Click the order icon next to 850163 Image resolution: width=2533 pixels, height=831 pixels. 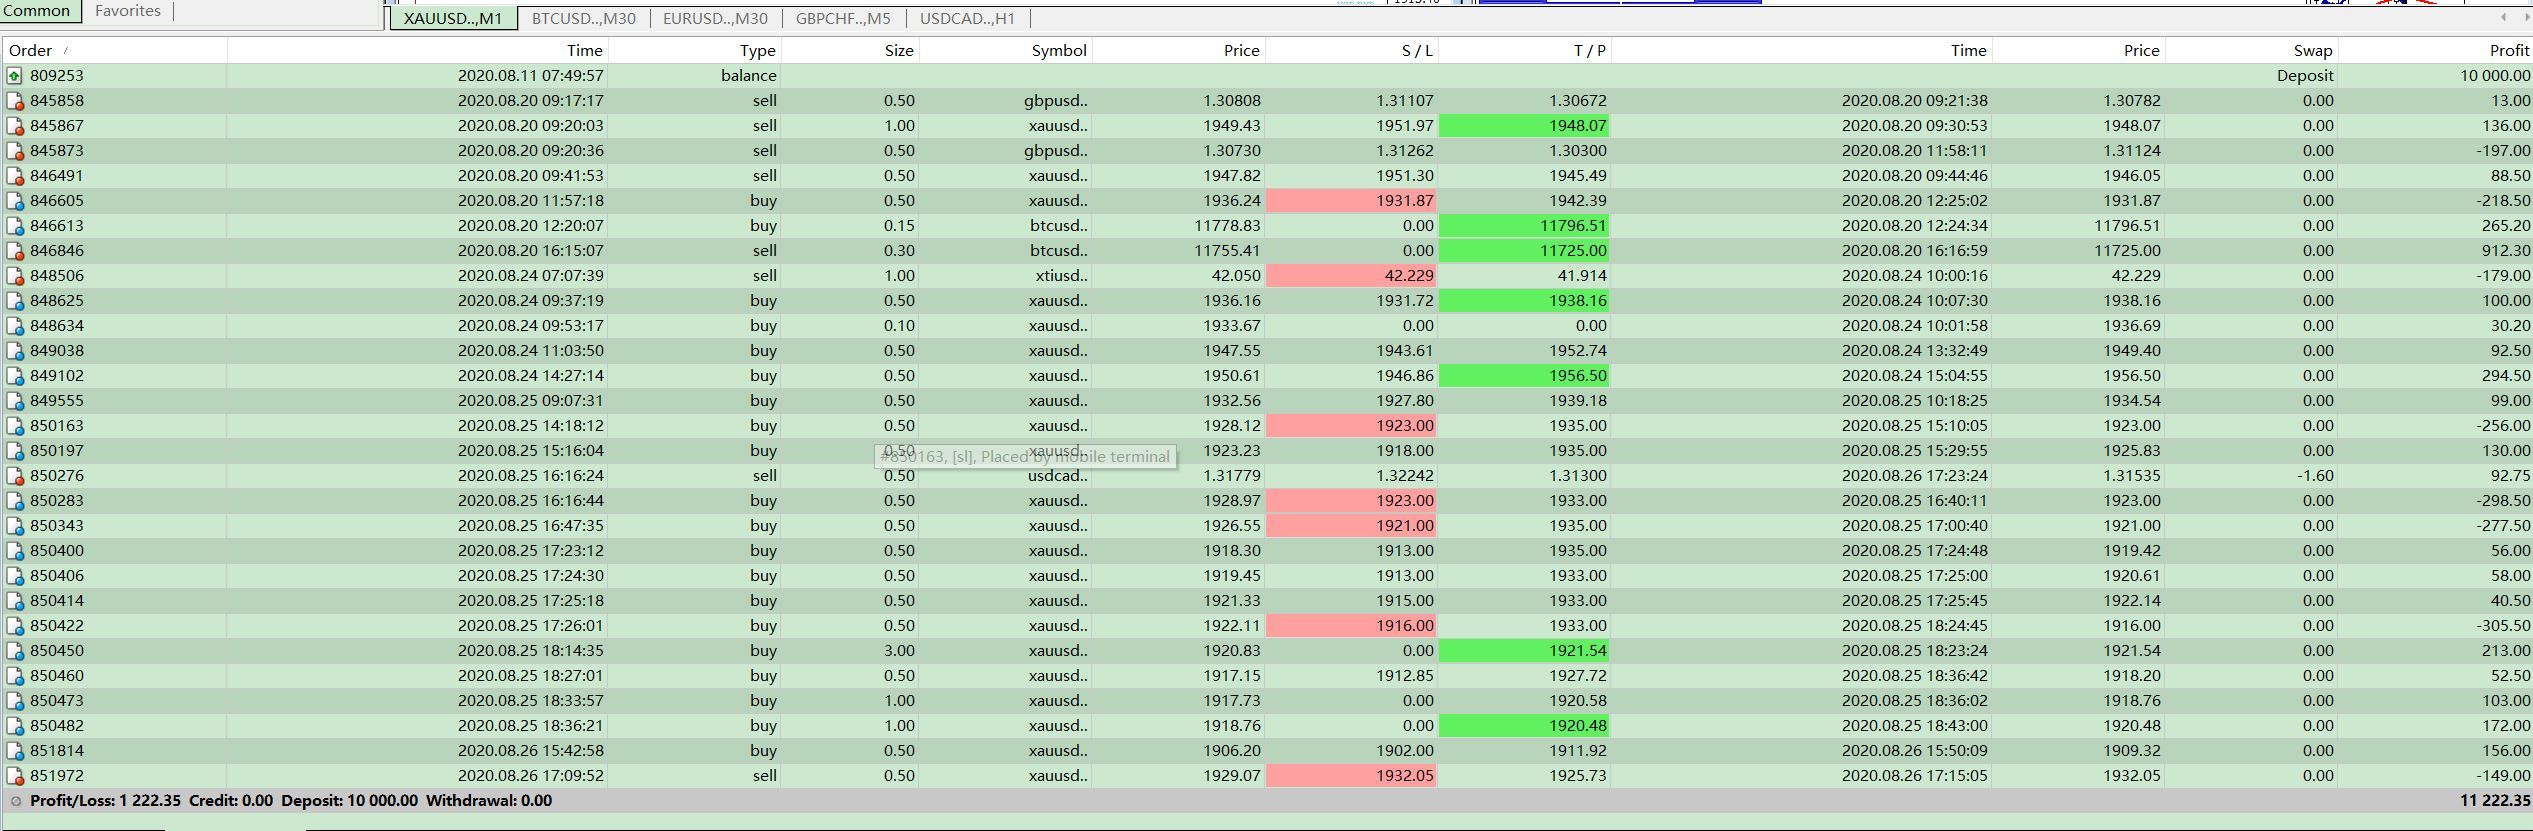(x=15, y=426)
